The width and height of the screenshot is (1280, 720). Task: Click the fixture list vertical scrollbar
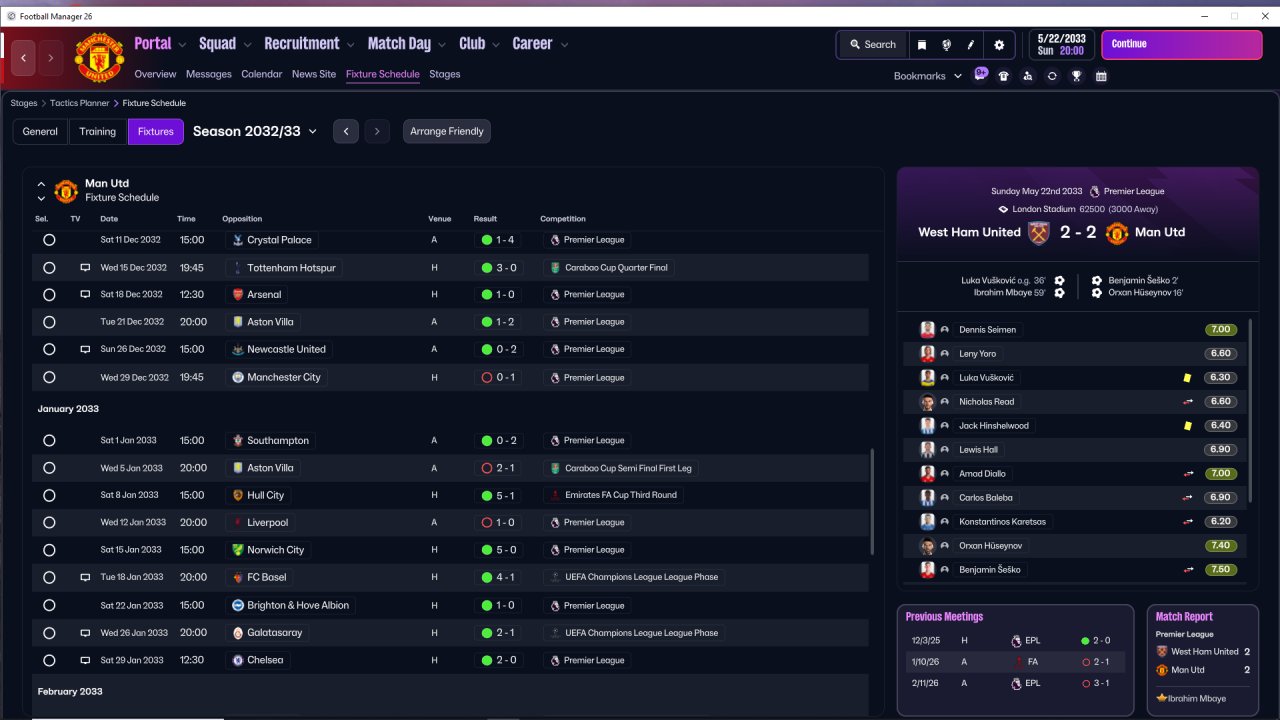(x=873, y=500)
